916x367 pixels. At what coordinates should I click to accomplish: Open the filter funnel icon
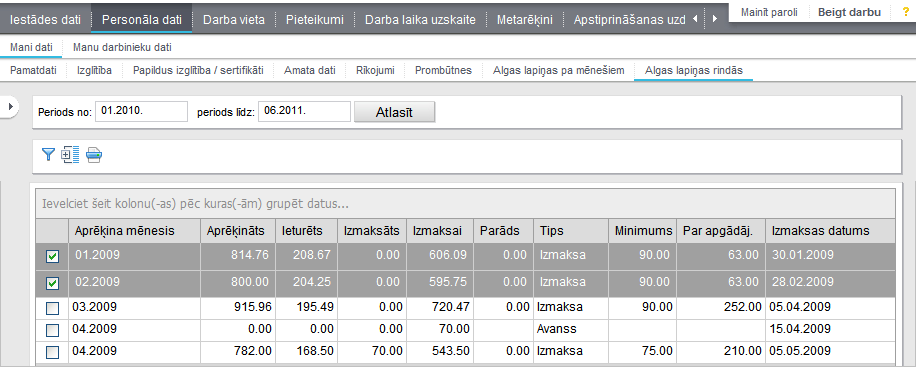48,155
